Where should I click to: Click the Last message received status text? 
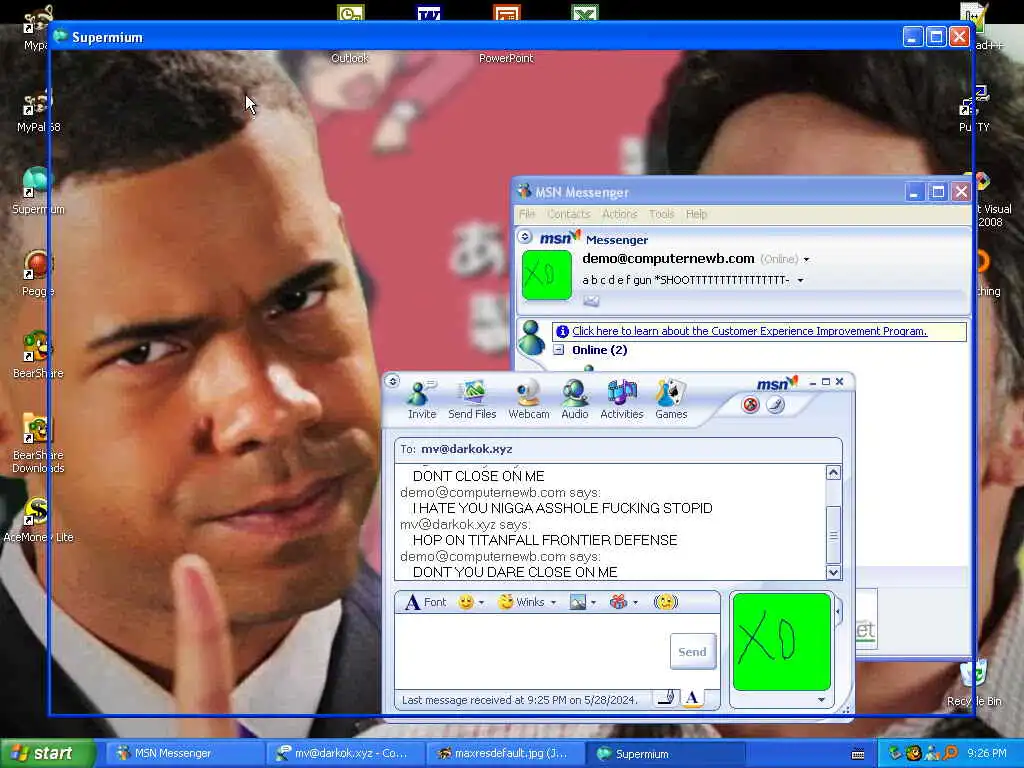point(519,700)
